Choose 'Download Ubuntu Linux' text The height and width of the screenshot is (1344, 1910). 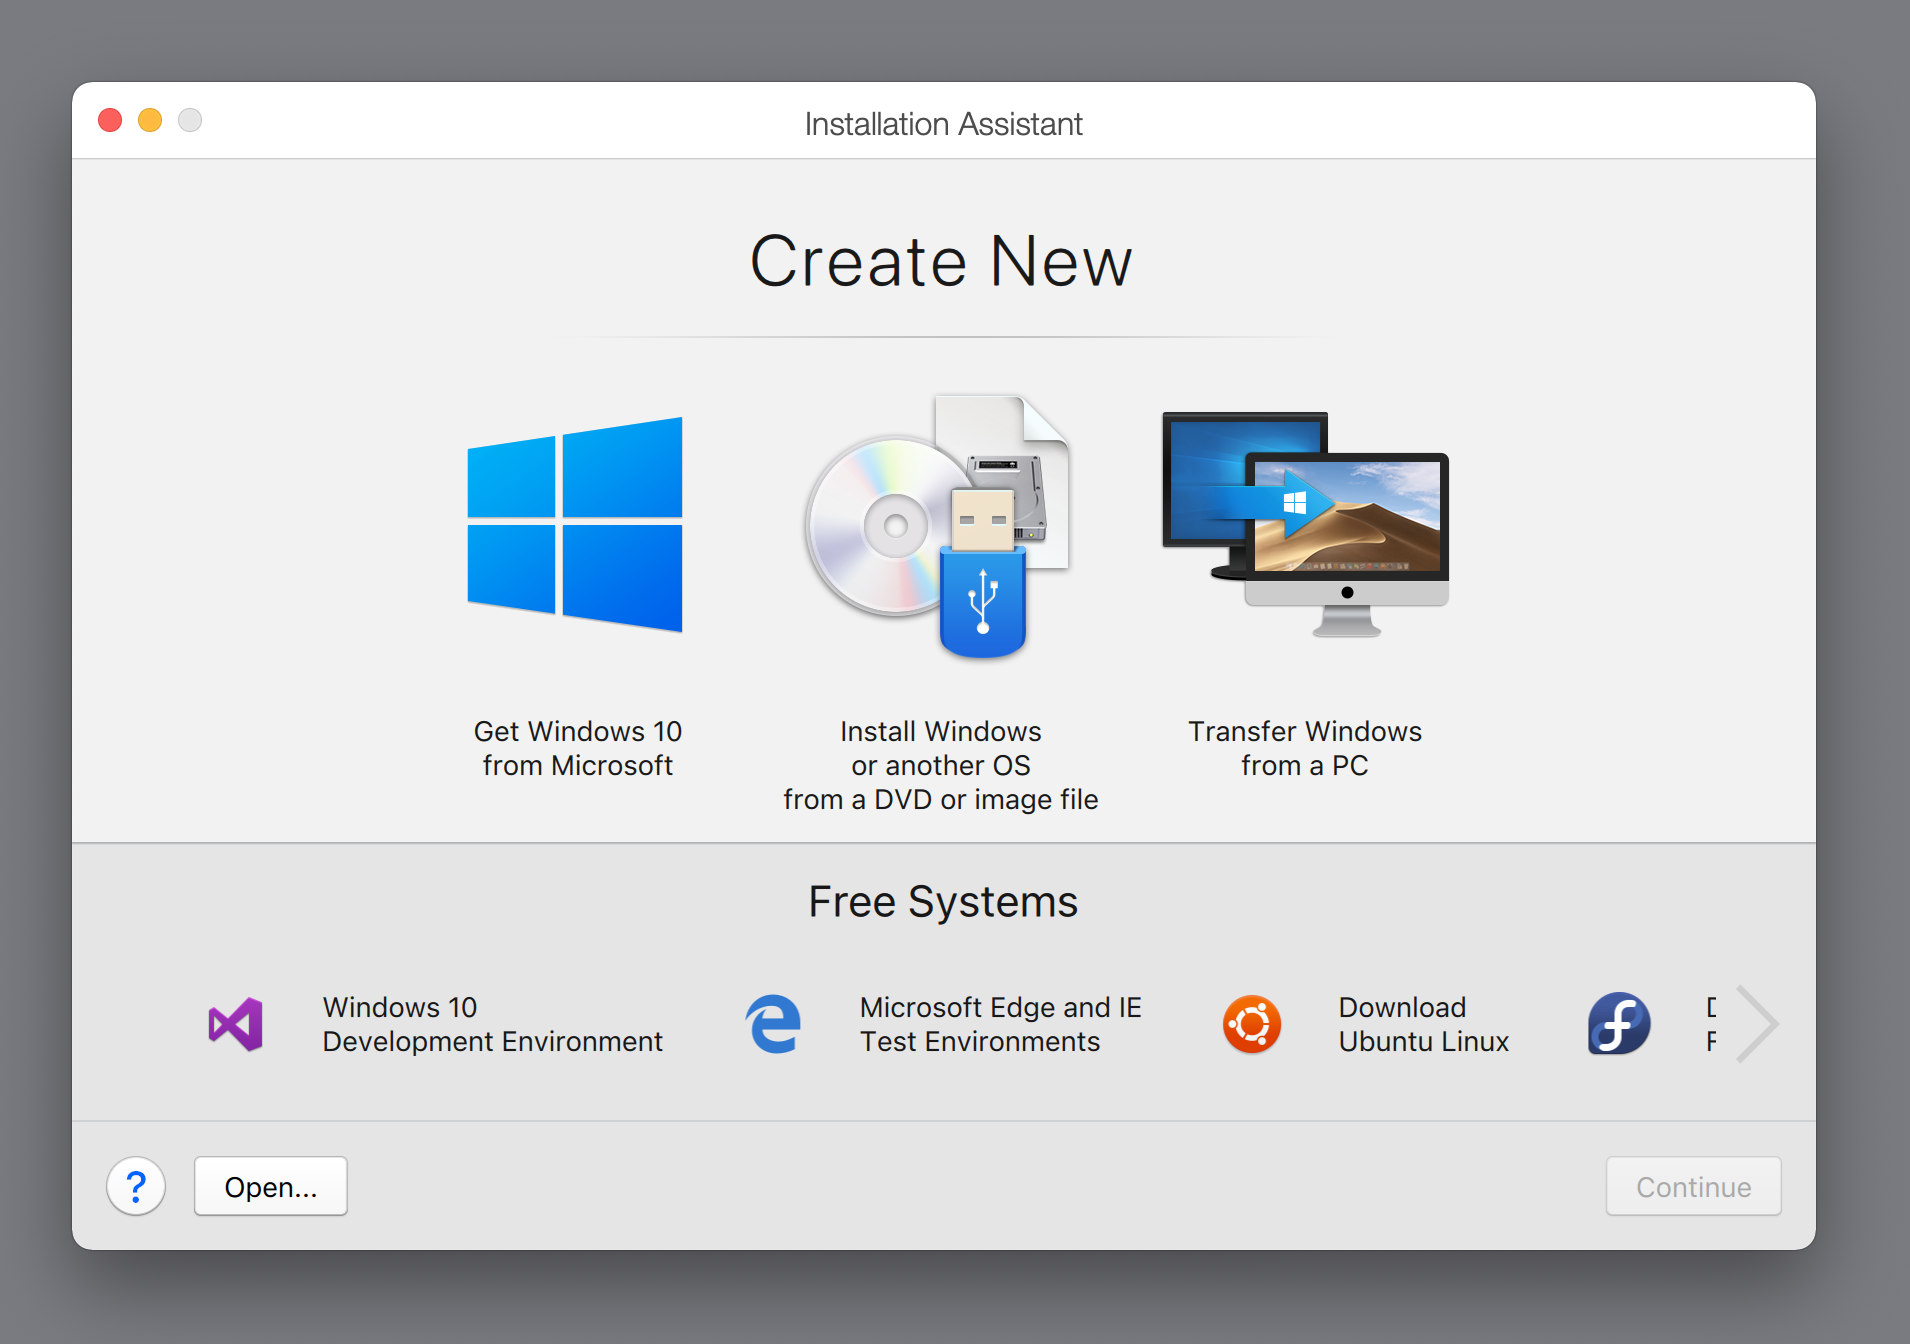tap(1424, 1024)
